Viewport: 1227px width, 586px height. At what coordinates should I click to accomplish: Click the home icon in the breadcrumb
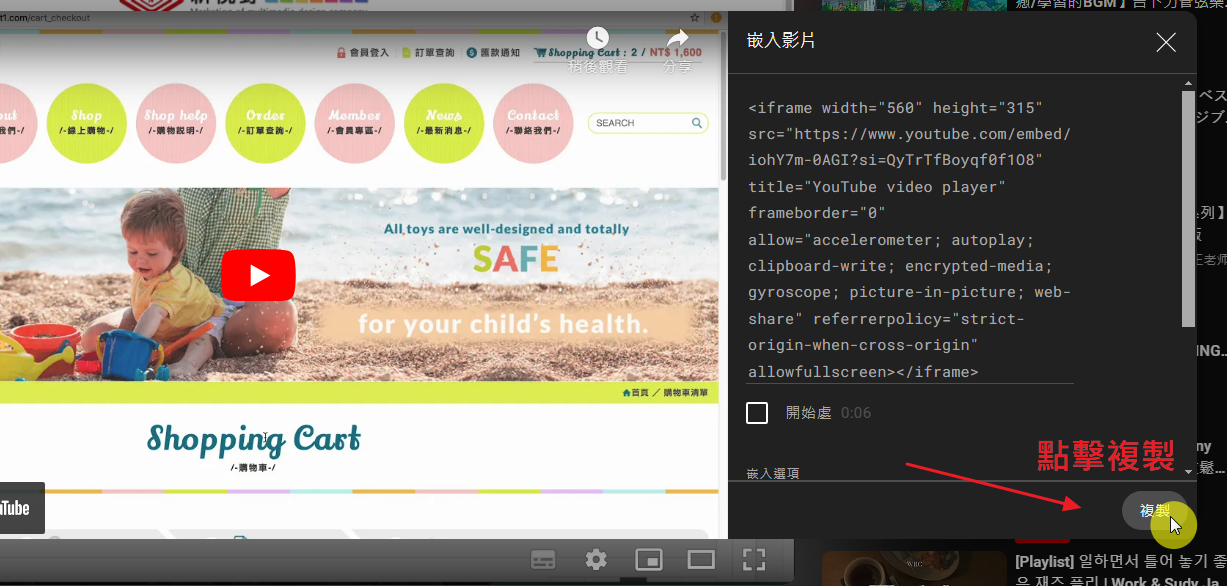pyautogui.click(x=626, y=393)
